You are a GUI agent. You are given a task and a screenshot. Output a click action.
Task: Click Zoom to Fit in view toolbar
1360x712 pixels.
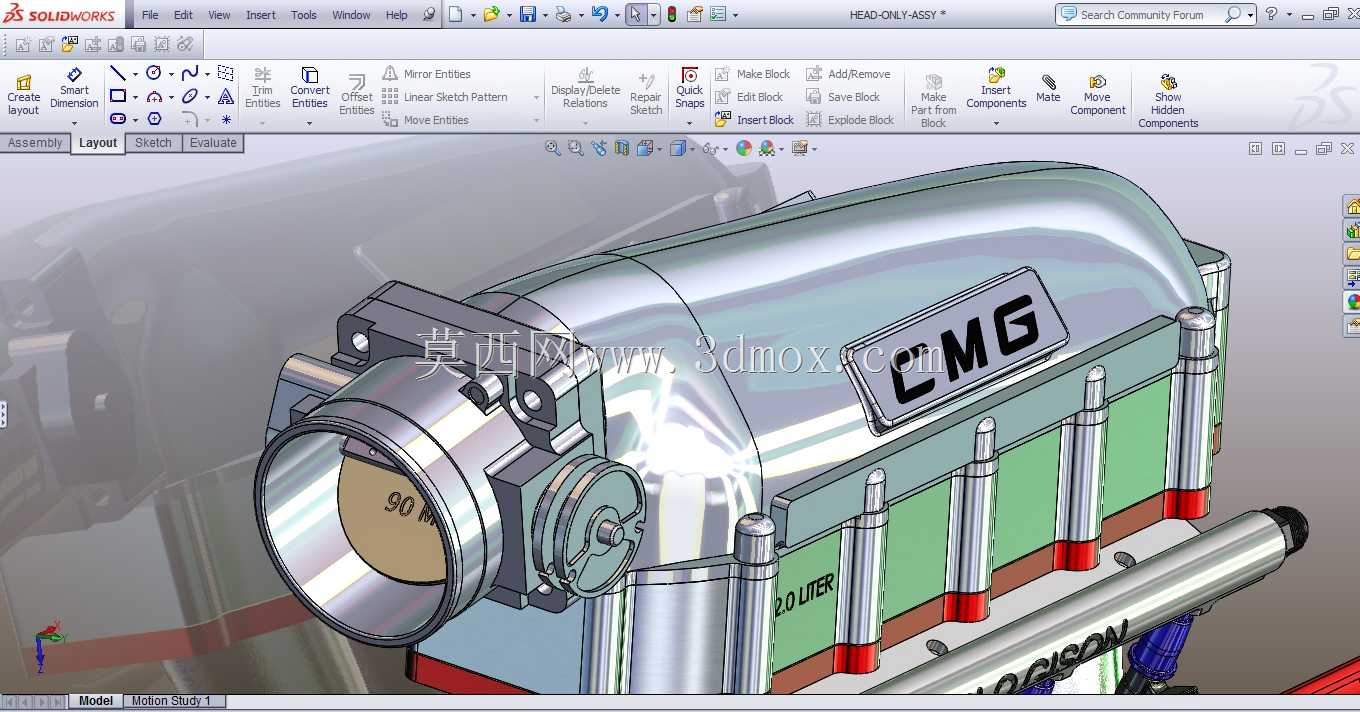coord(552,148)
